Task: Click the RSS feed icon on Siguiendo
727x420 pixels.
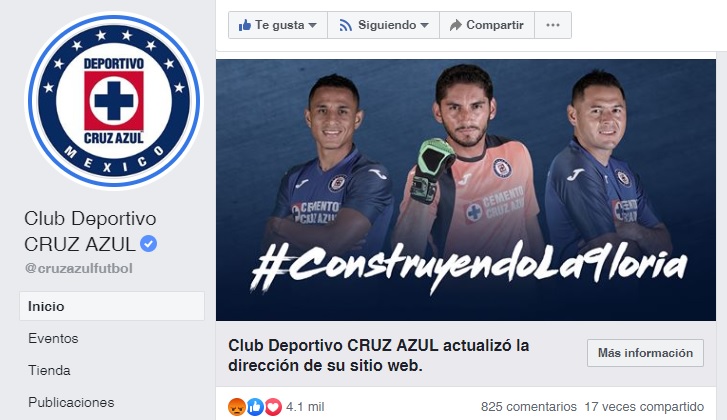Action: pyautogui.click(x=345, y=25)
